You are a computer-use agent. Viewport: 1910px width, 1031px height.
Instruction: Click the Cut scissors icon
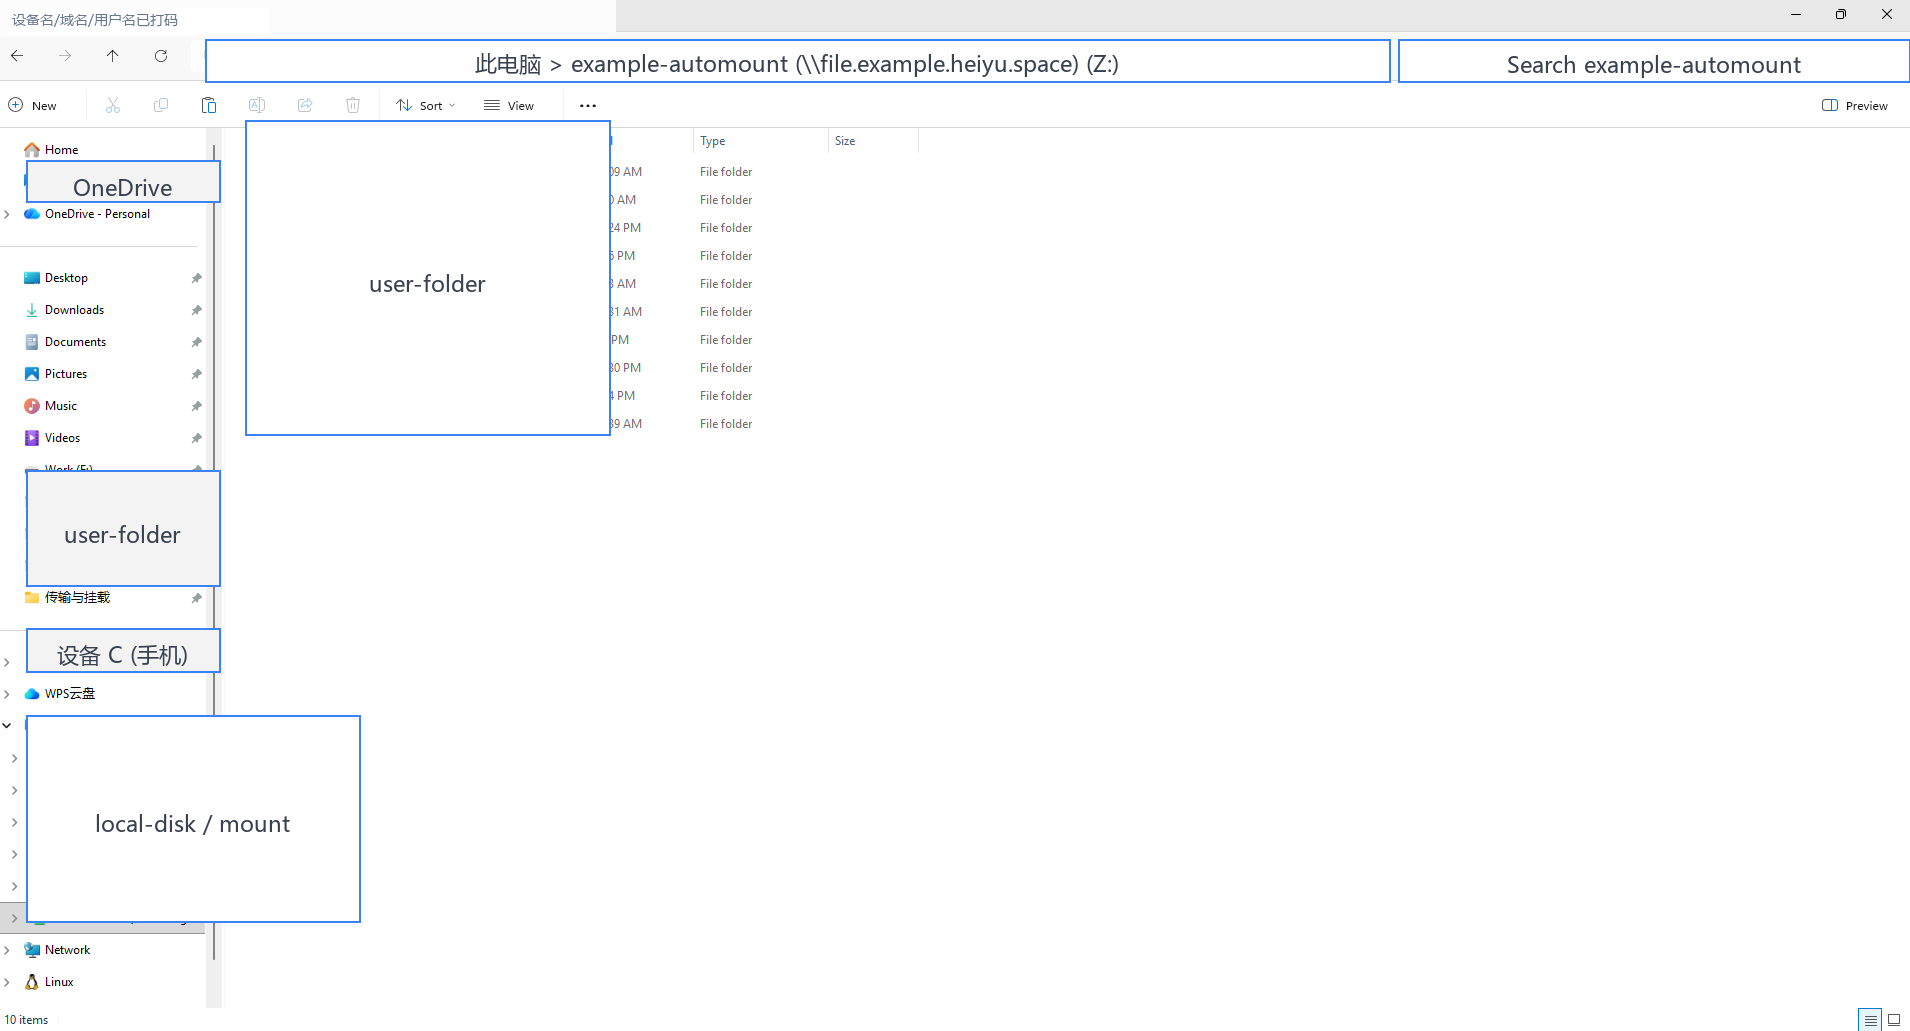113,105
